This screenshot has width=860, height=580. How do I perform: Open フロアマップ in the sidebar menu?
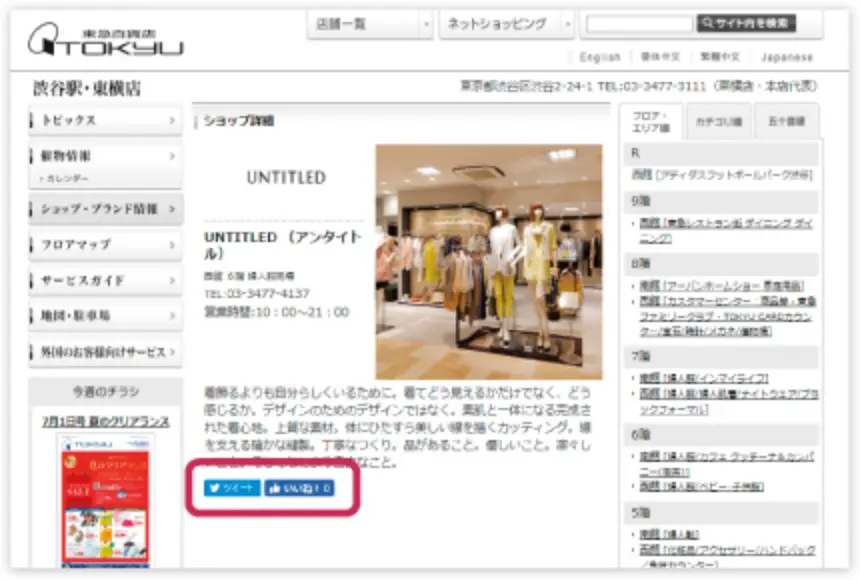point(105,244)
